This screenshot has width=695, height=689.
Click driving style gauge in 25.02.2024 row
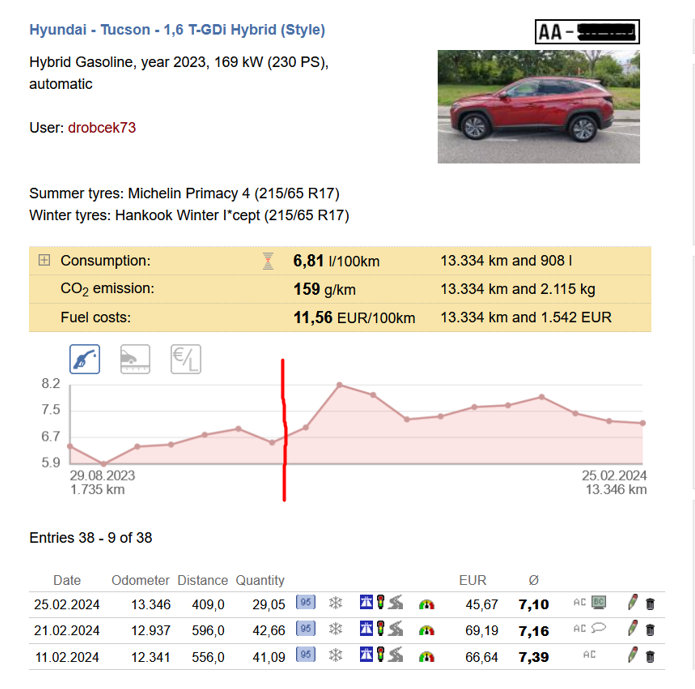(x=426, y=604)
